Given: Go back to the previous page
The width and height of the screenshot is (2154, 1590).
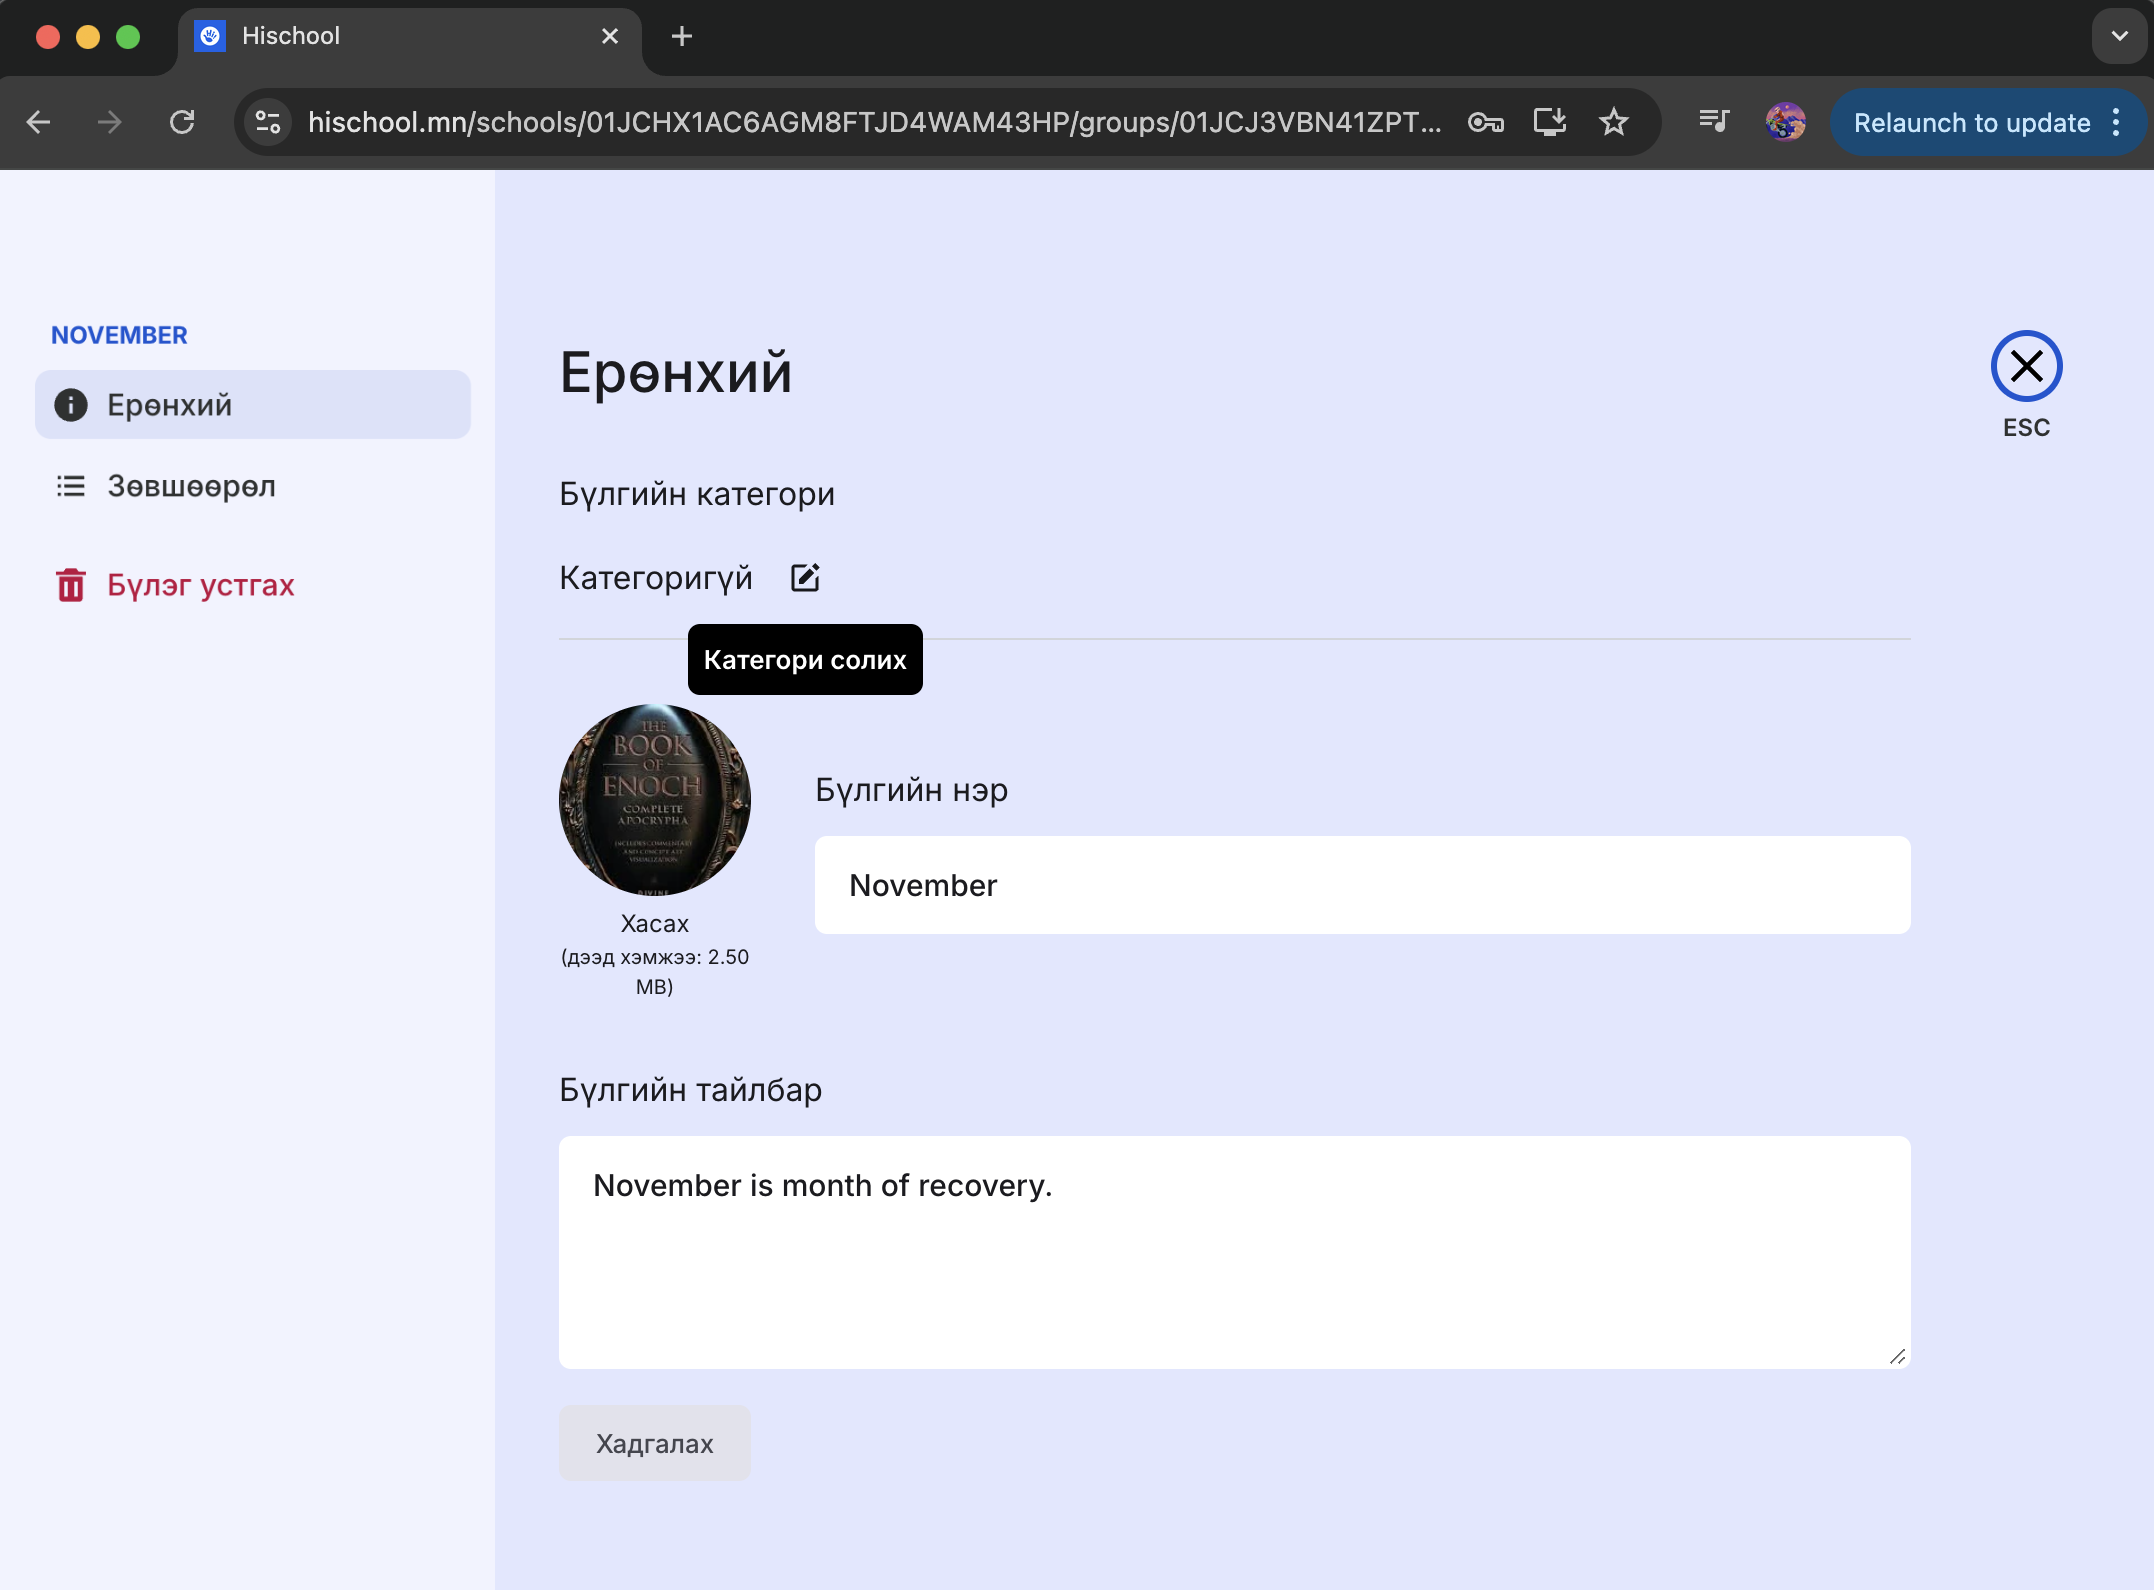Looking at the screenshot, I should coord(38,123).
